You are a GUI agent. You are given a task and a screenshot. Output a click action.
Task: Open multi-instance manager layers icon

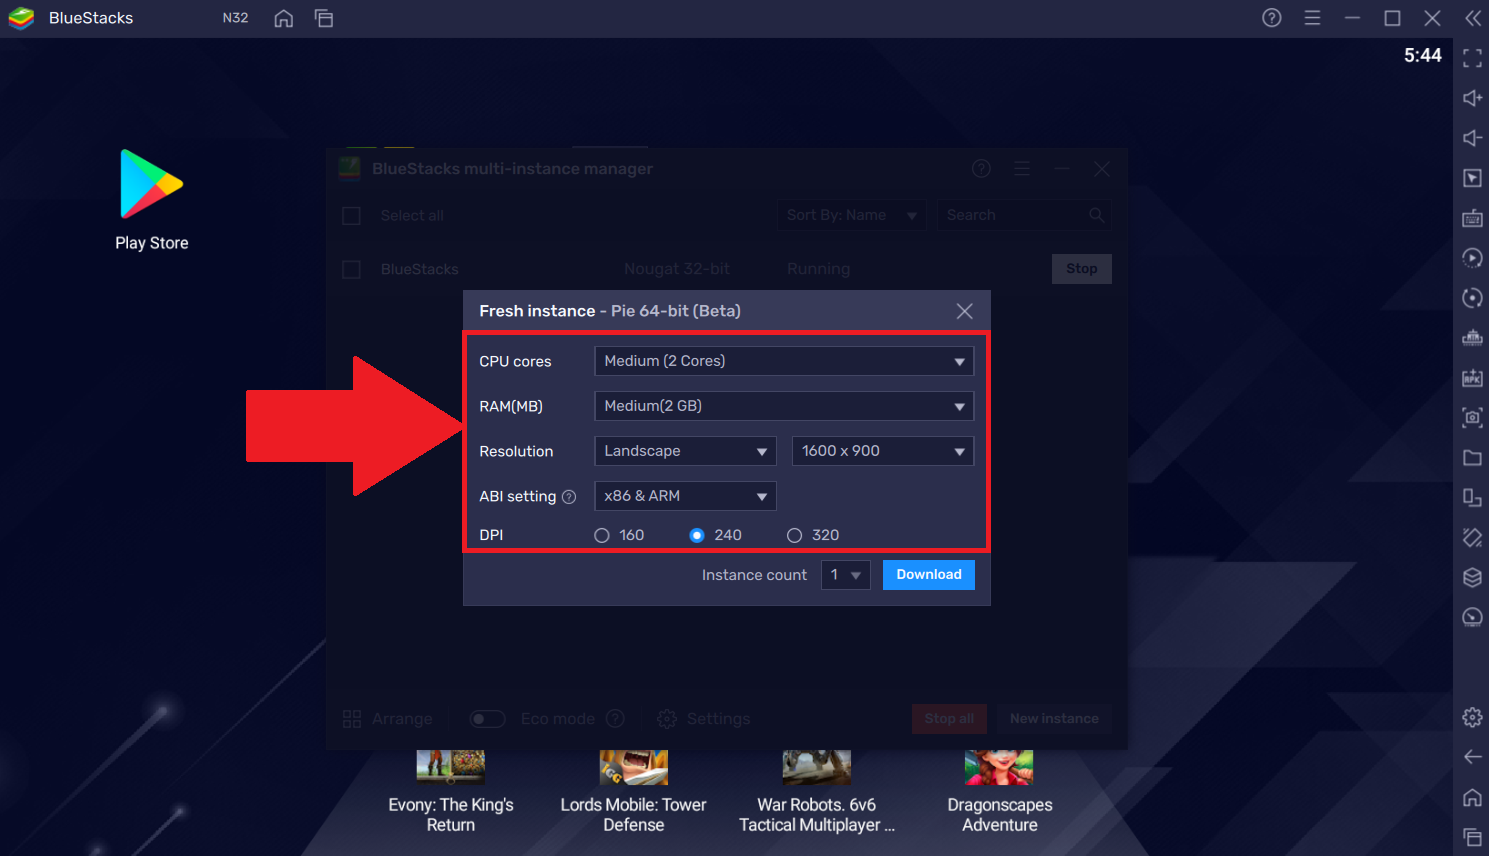1472,578
